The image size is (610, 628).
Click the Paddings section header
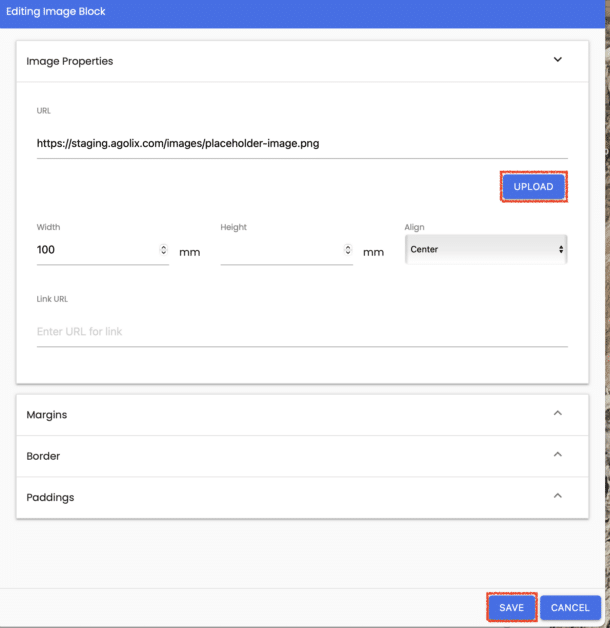coord(302,497)
